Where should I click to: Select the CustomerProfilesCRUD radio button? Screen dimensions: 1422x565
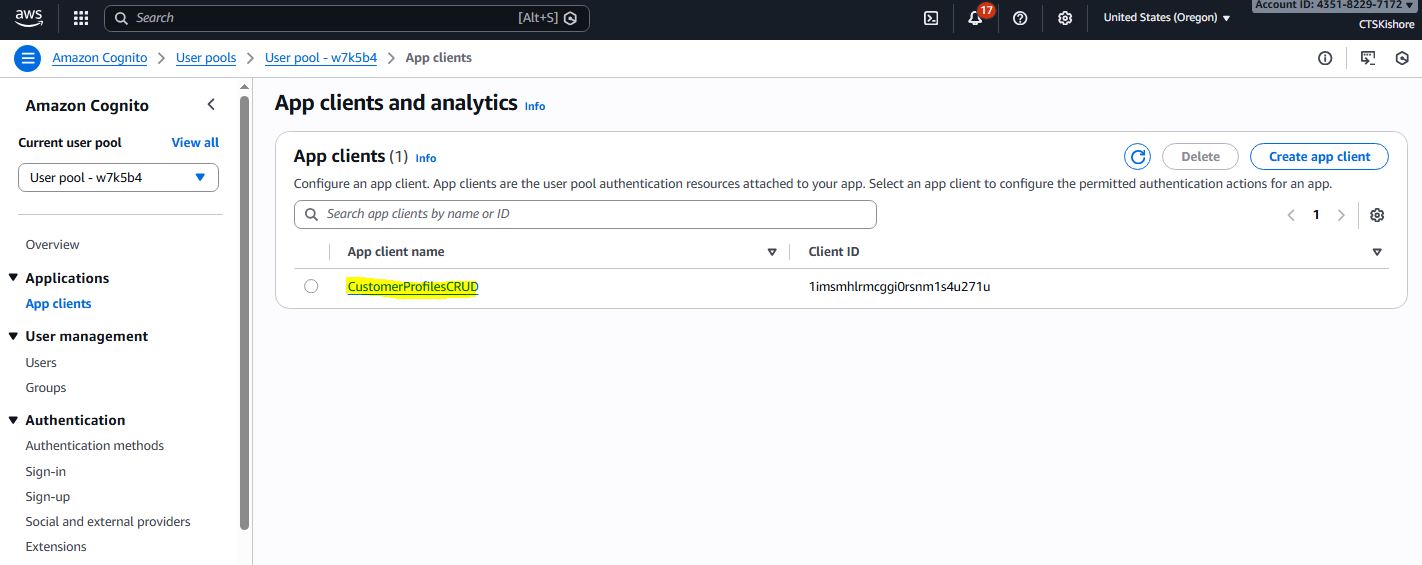[x=311, y=287]
